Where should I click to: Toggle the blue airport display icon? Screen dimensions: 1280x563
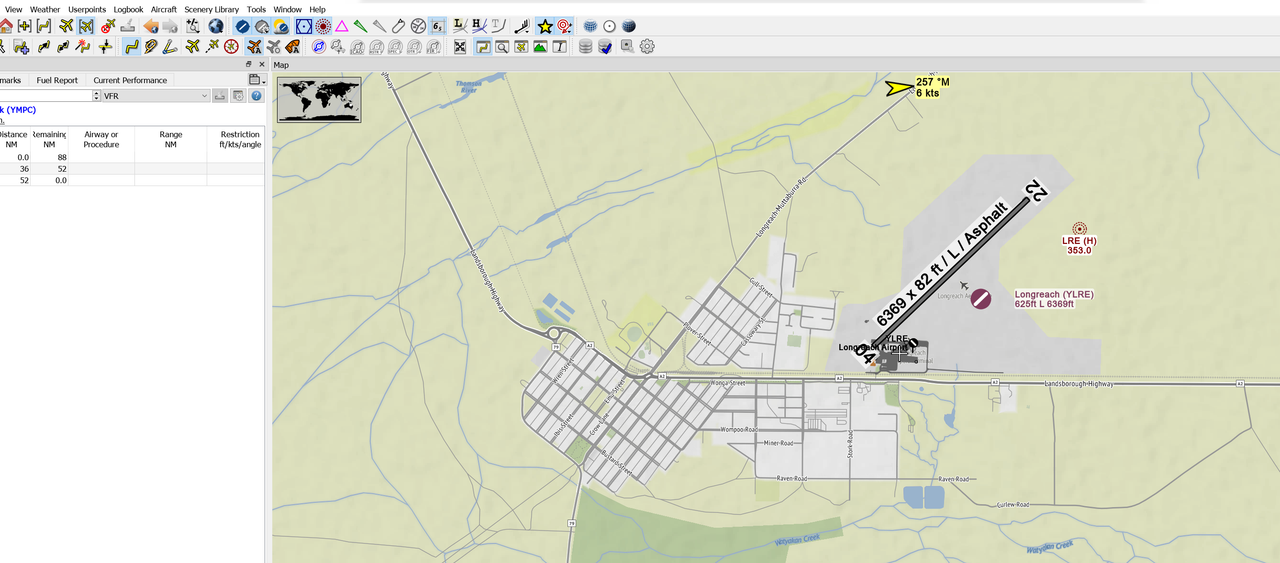pyautogui.click(x=242, y=26)
